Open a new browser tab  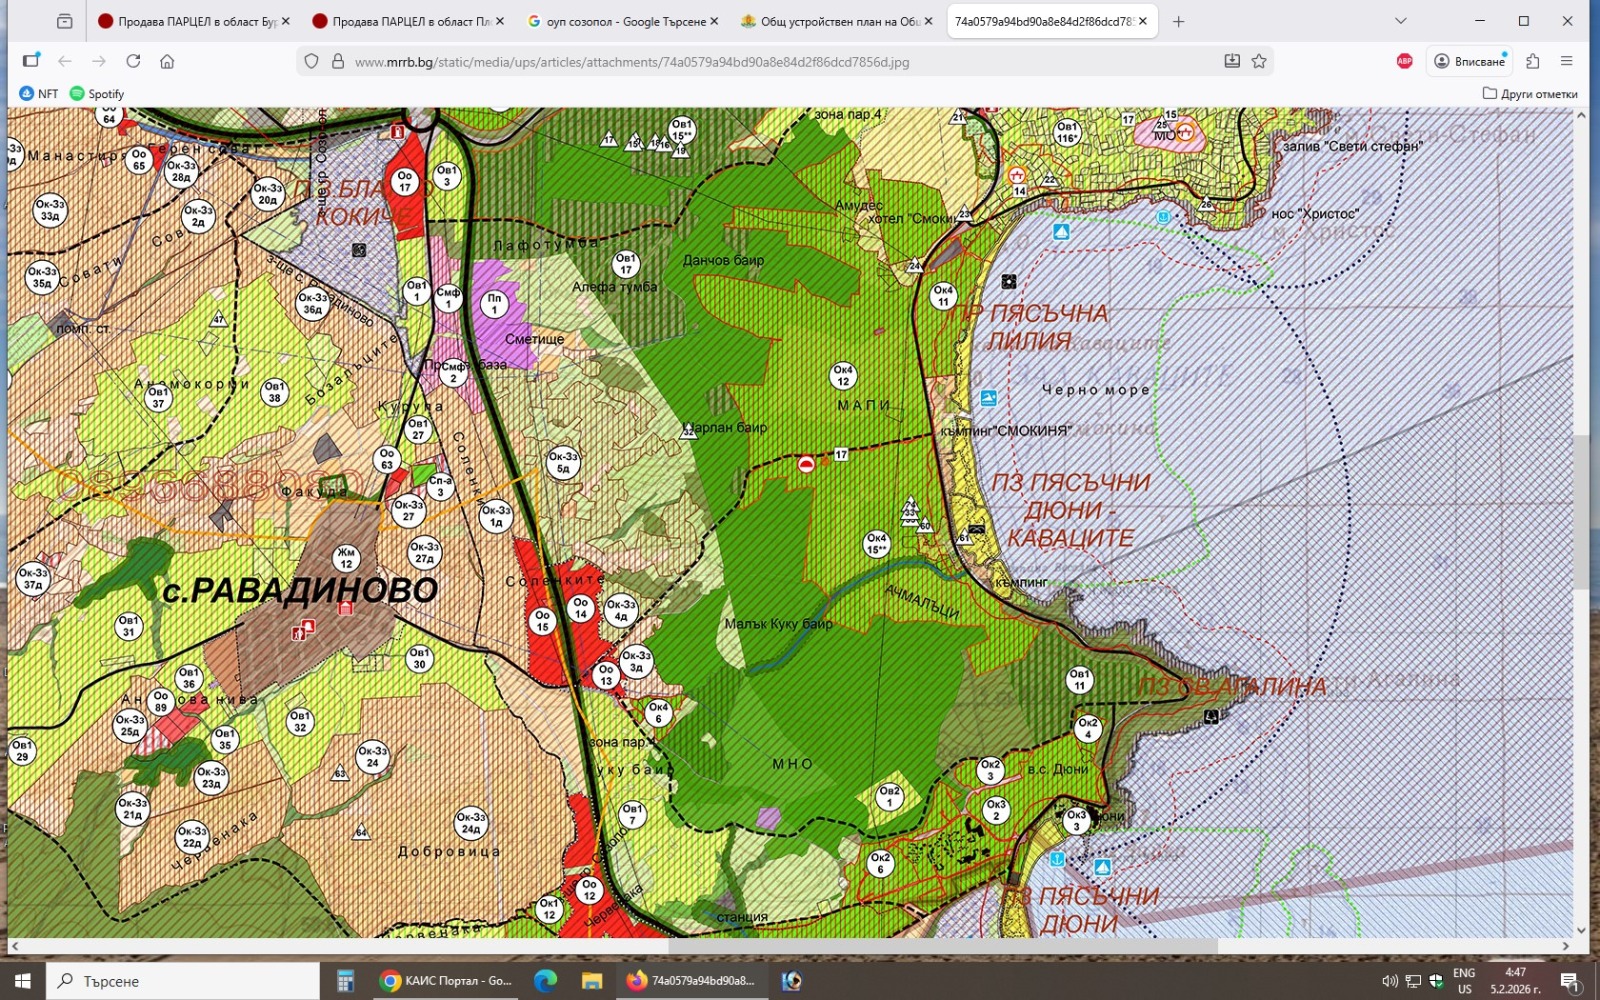[x=1178, y=21]
